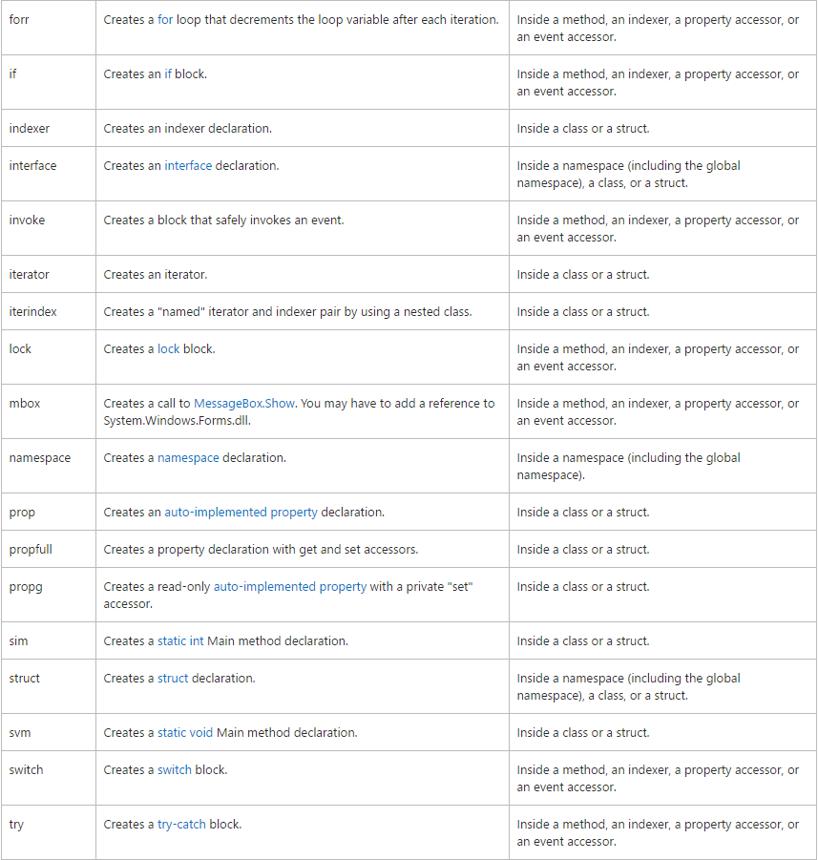Click the 'indexer' snippet name cell

pos(48,128)
